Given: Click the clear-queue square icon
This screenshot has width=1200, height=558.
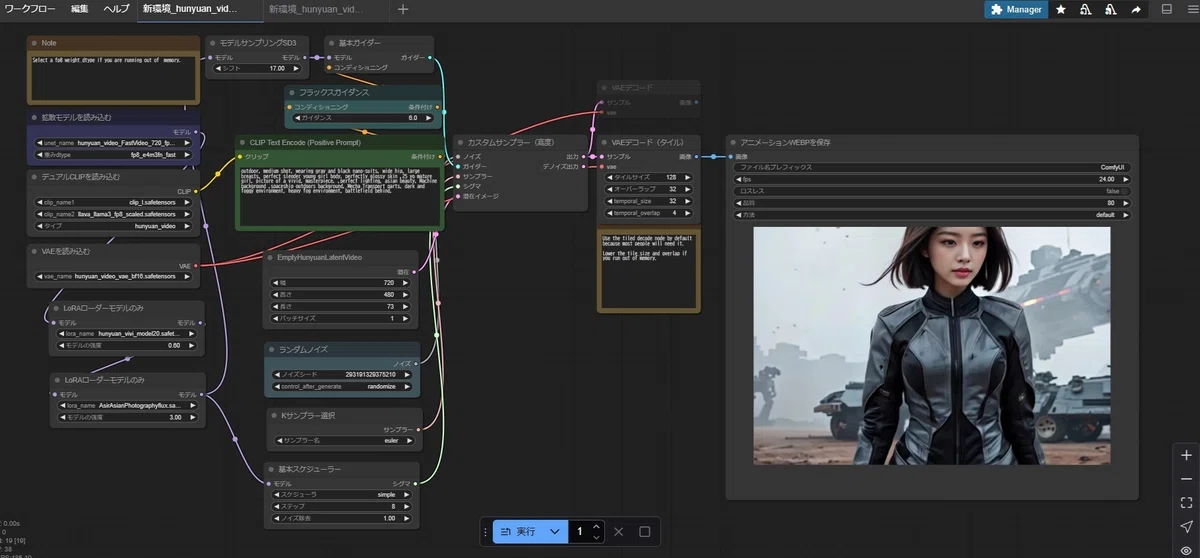Looking at the screenshot, I should pyautogui.click(x=644, y=532).
